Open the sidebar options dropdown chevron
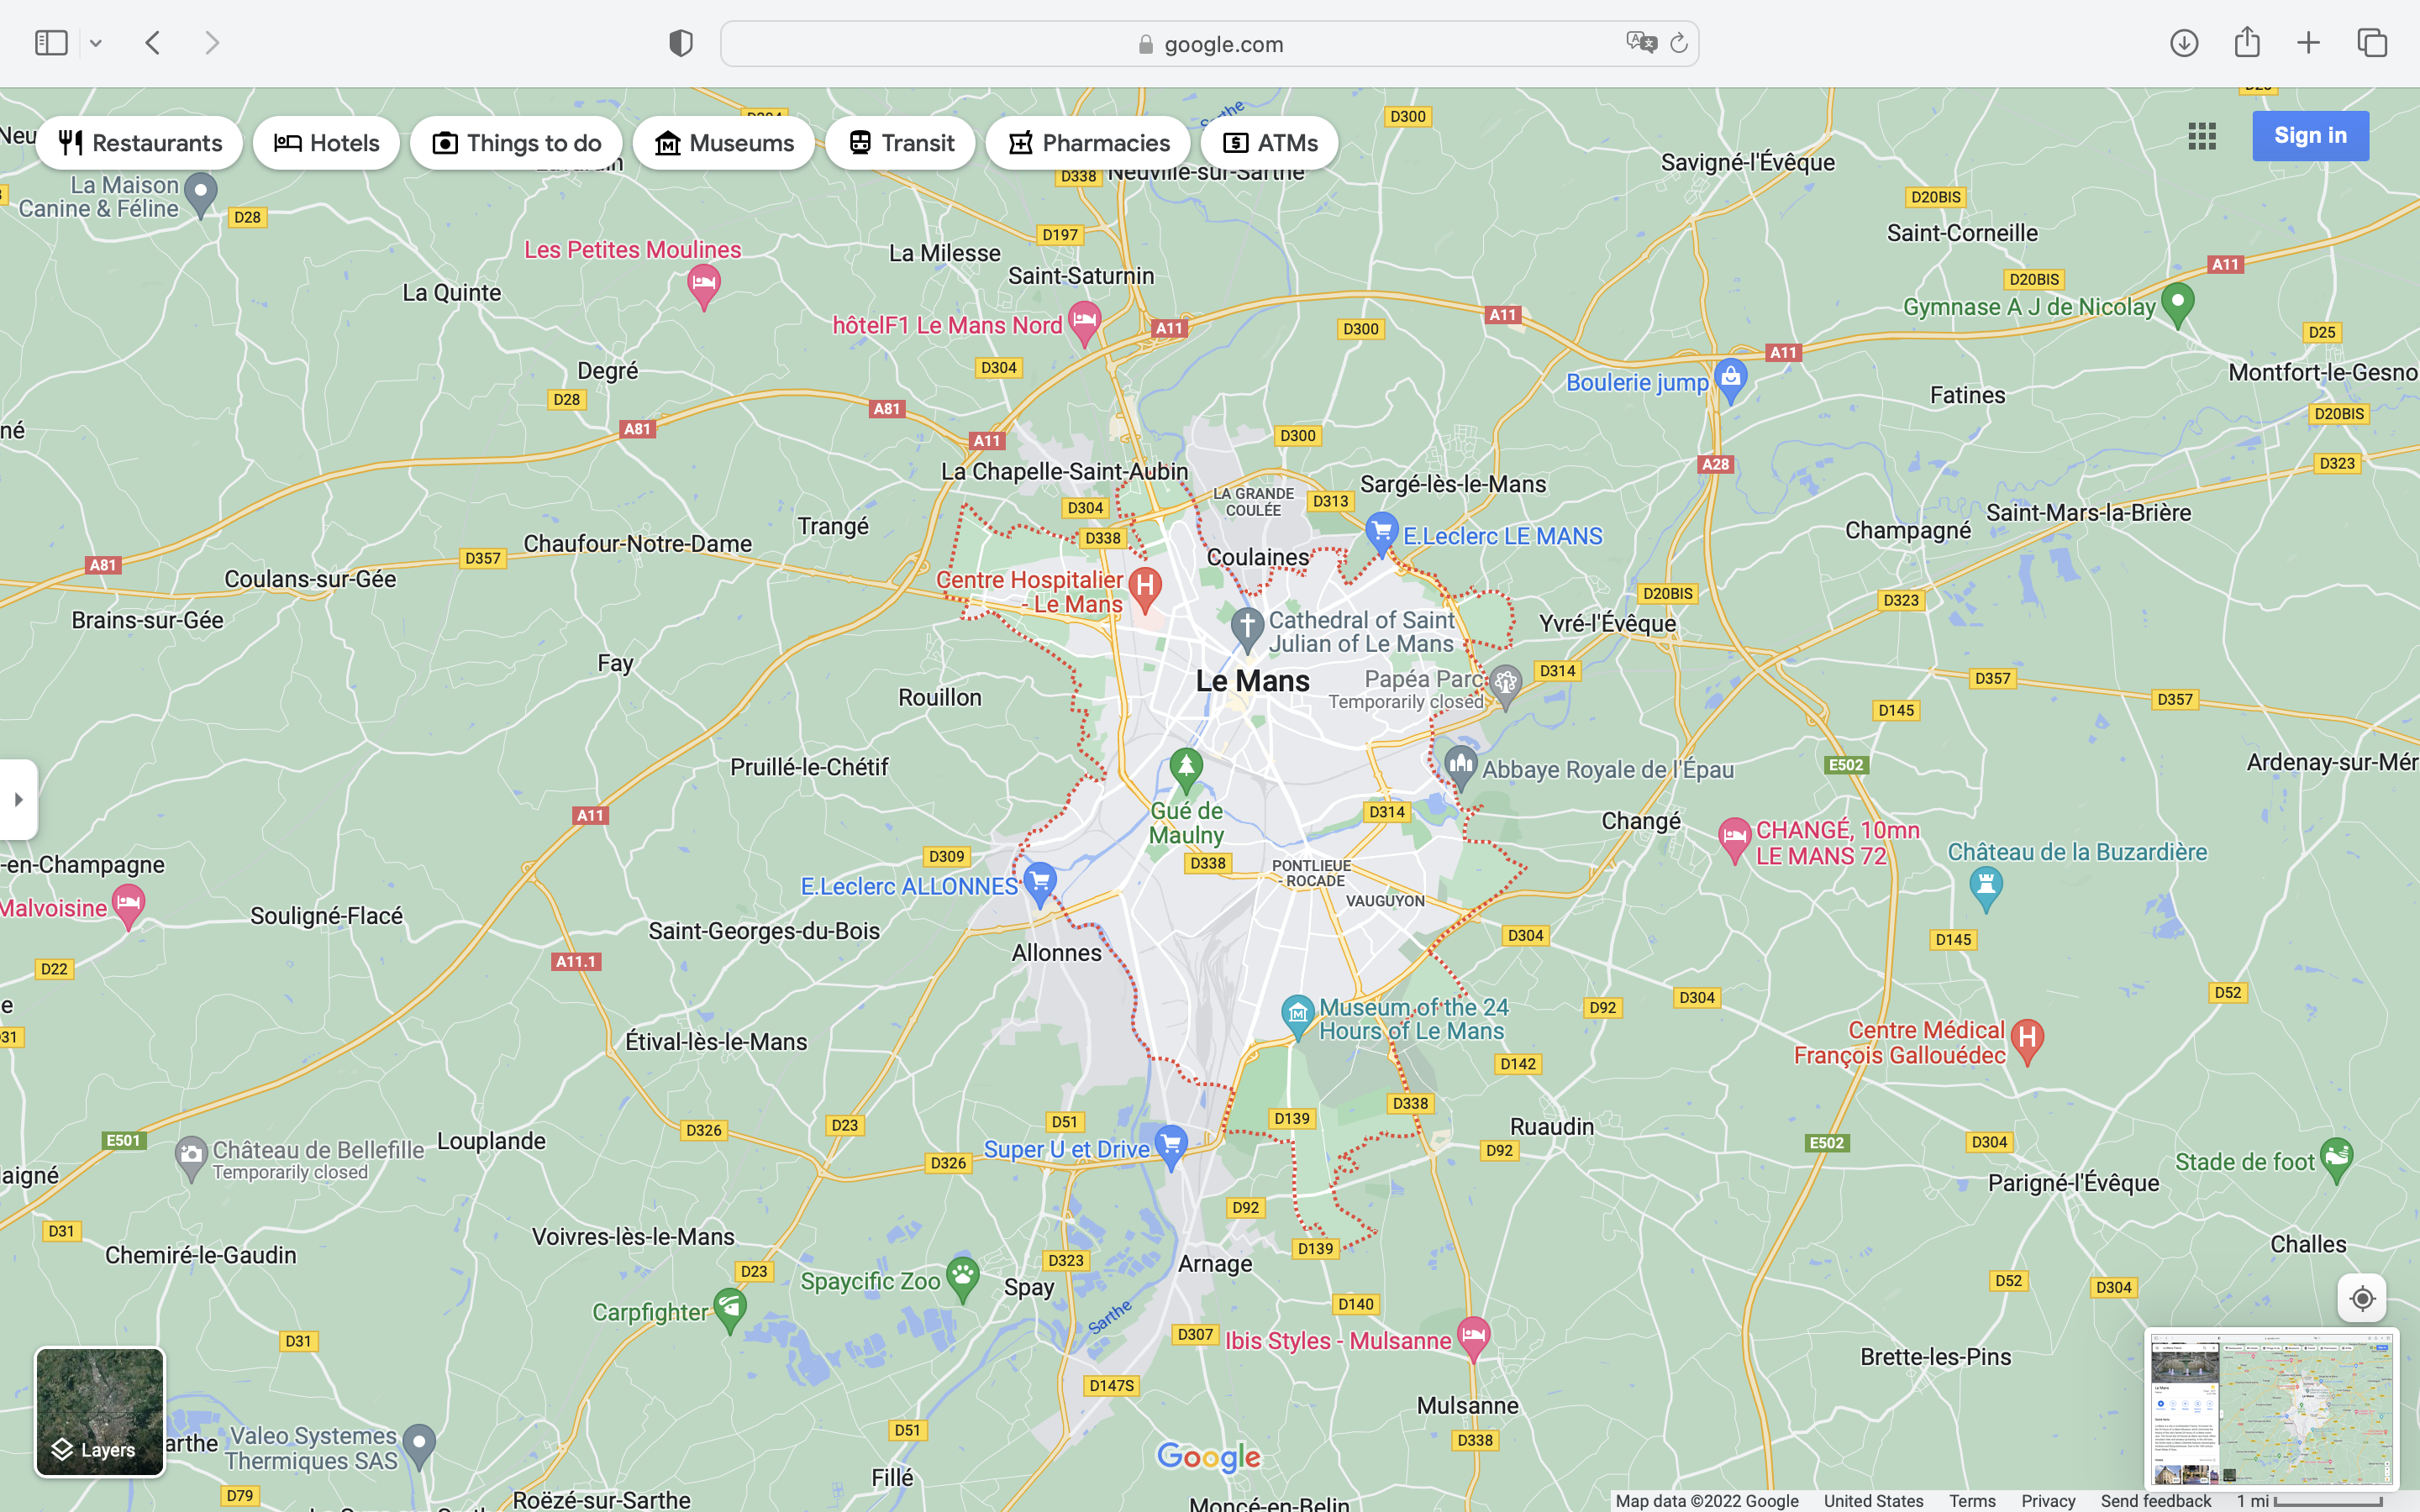The image size is (2420, 1512). click(x=96, y=43)
